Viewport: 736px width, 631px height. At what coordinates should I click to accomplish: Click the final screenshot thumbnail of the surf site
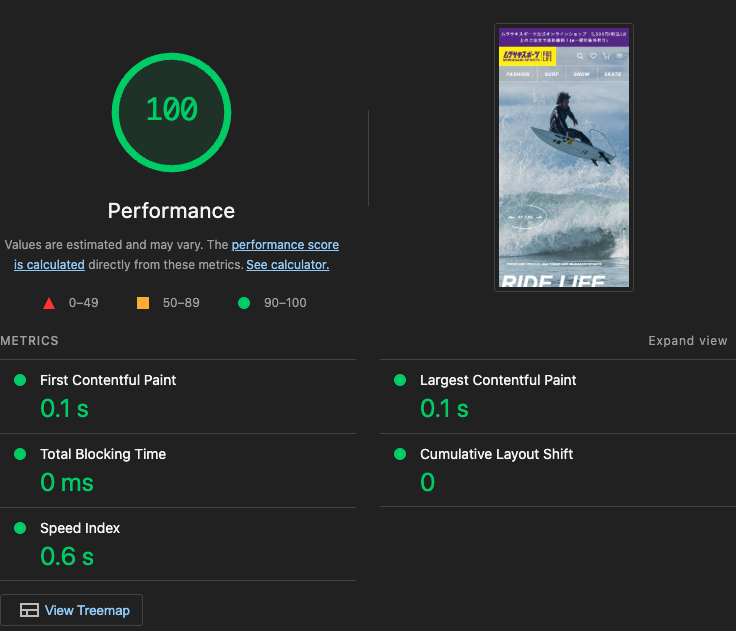pos(564,157)
